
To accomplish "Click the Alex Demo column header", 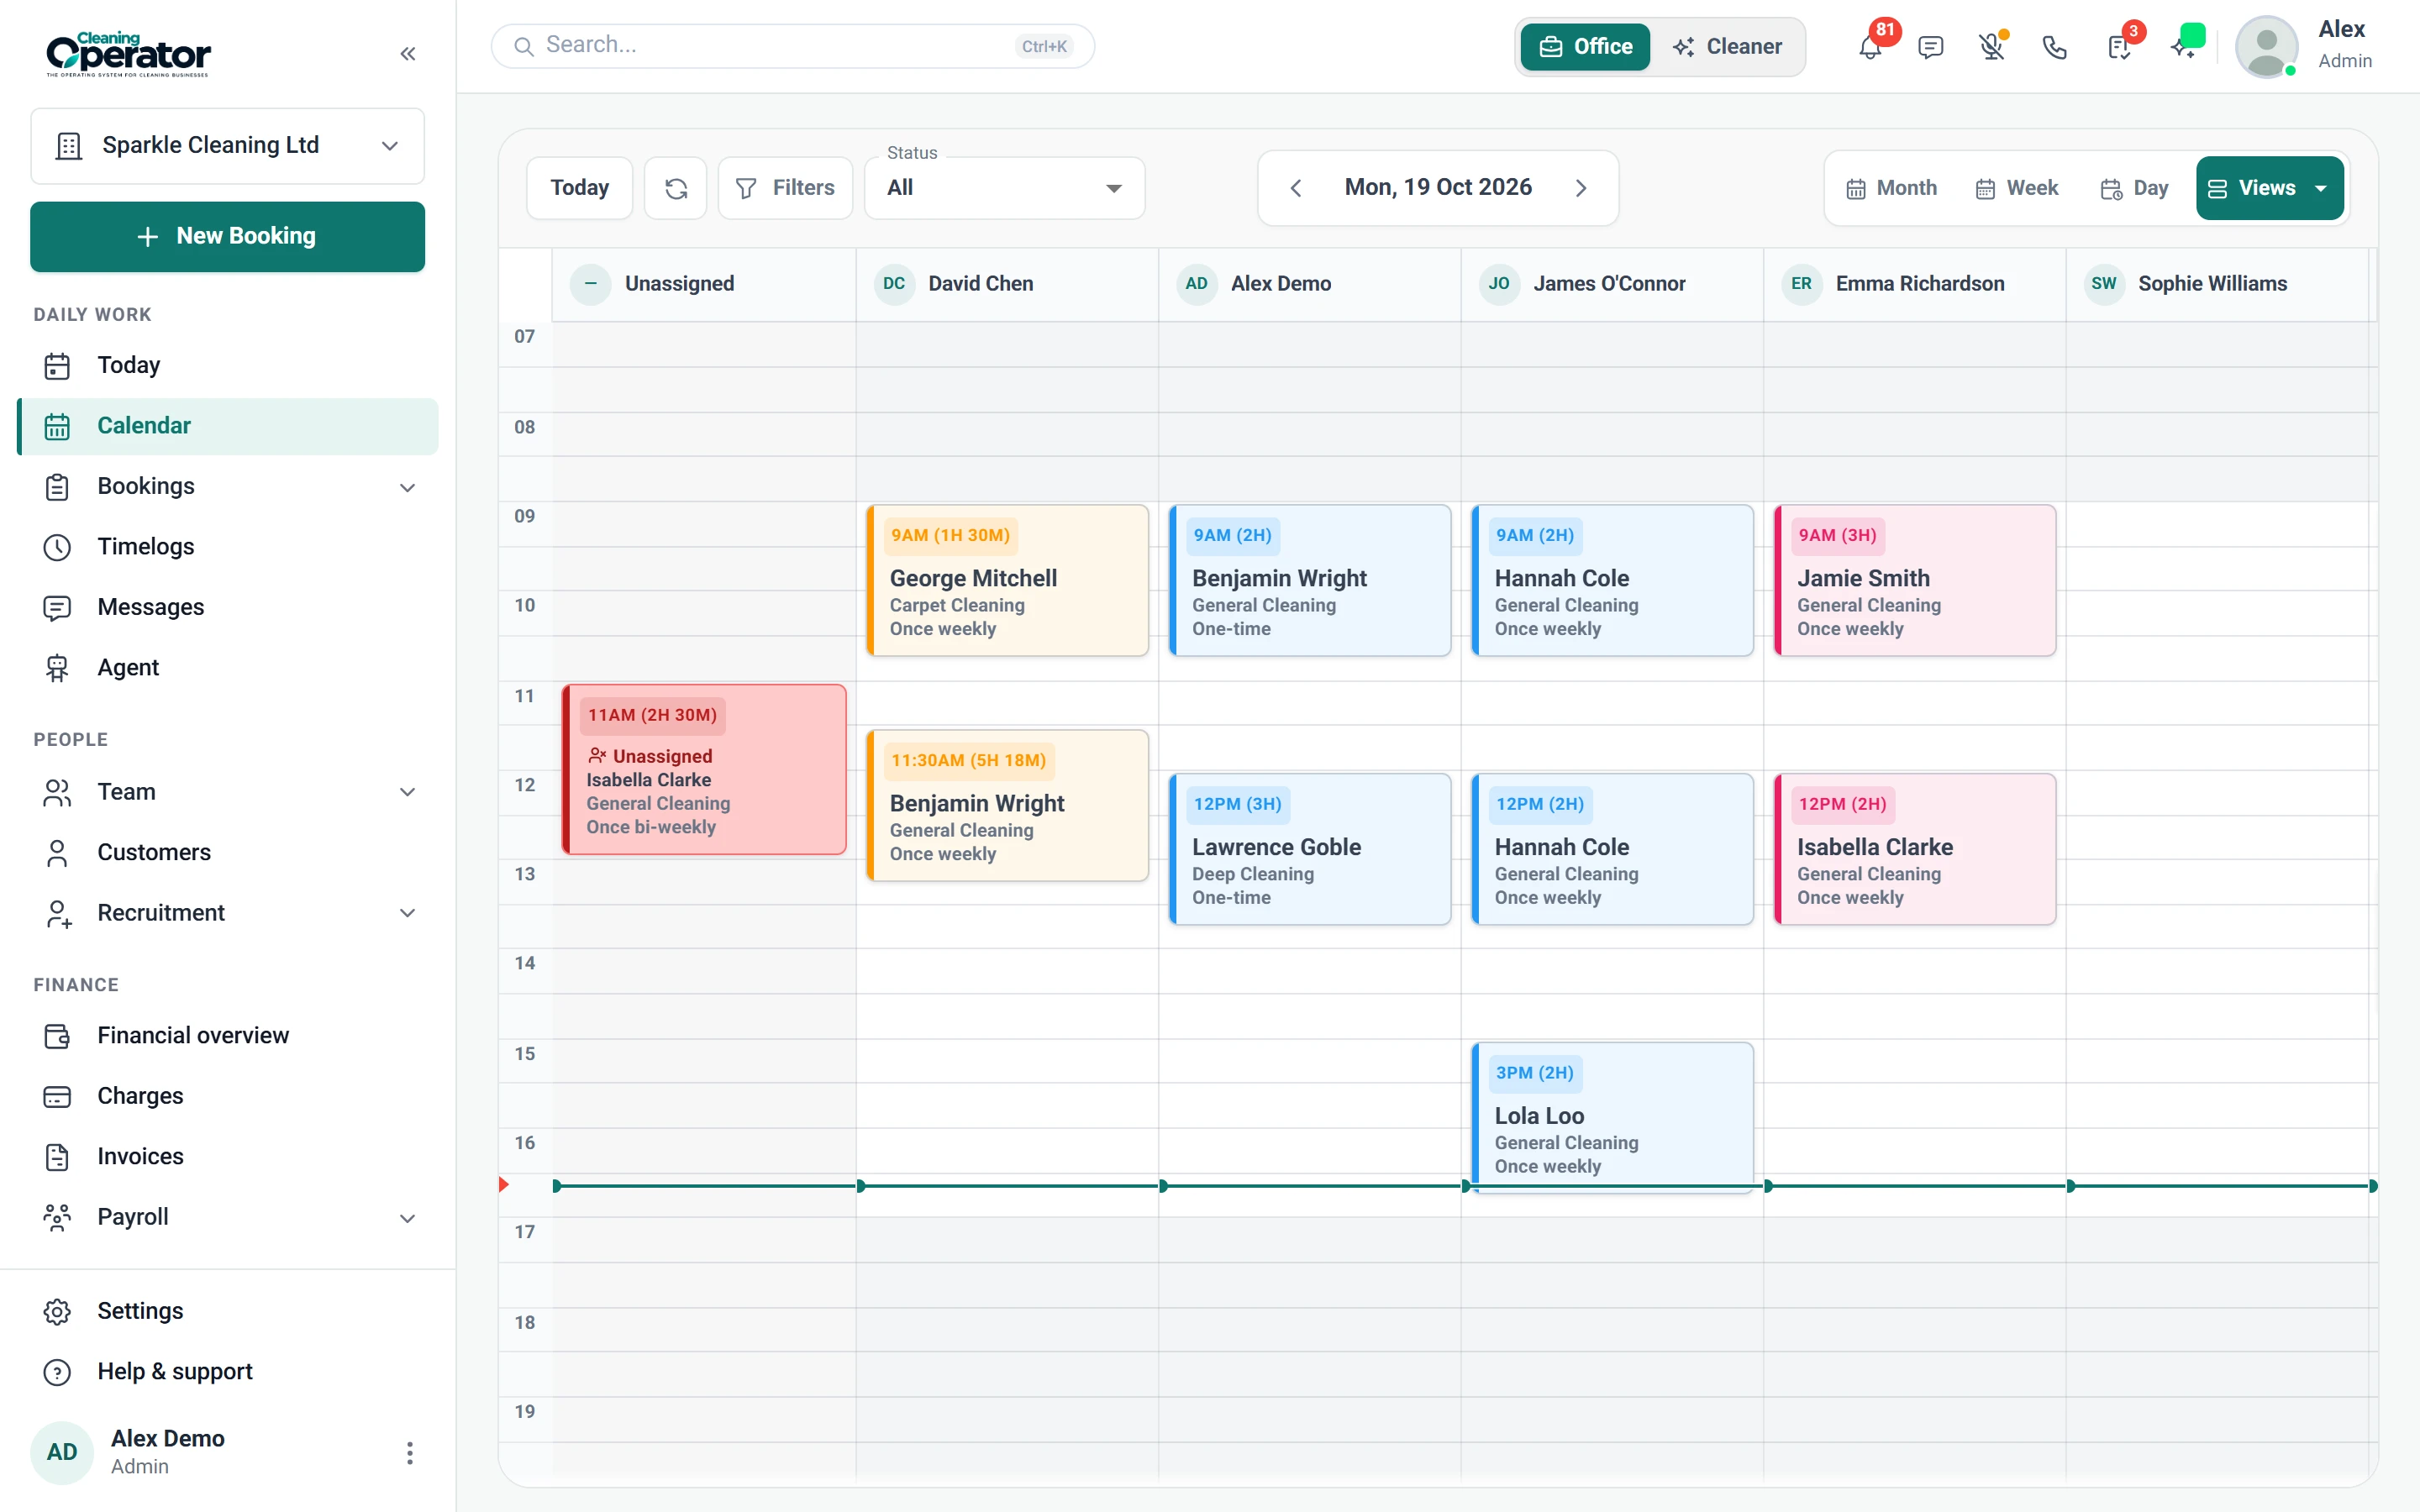I will coord(1310,284).
